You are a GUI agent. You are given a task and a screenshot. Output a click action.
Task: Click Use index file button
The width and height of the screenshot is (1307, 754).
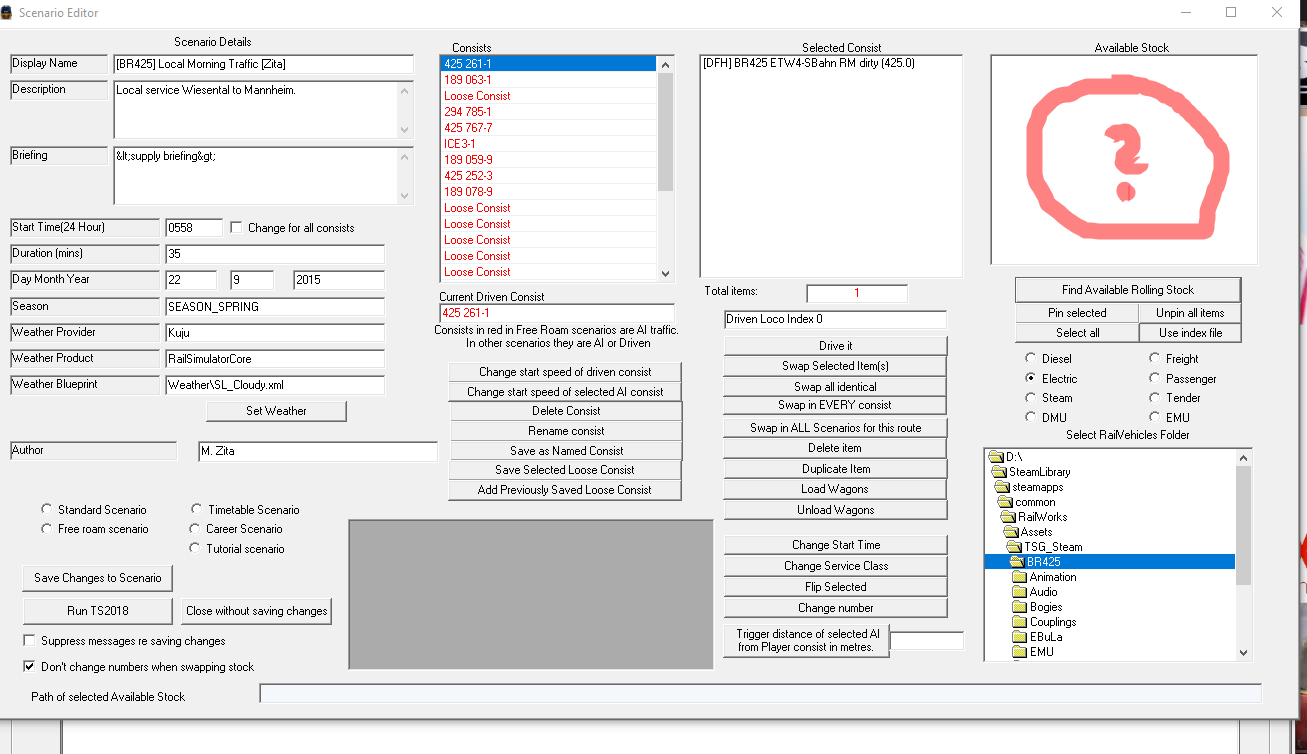pyautogui.click(x=1190, y=333)
